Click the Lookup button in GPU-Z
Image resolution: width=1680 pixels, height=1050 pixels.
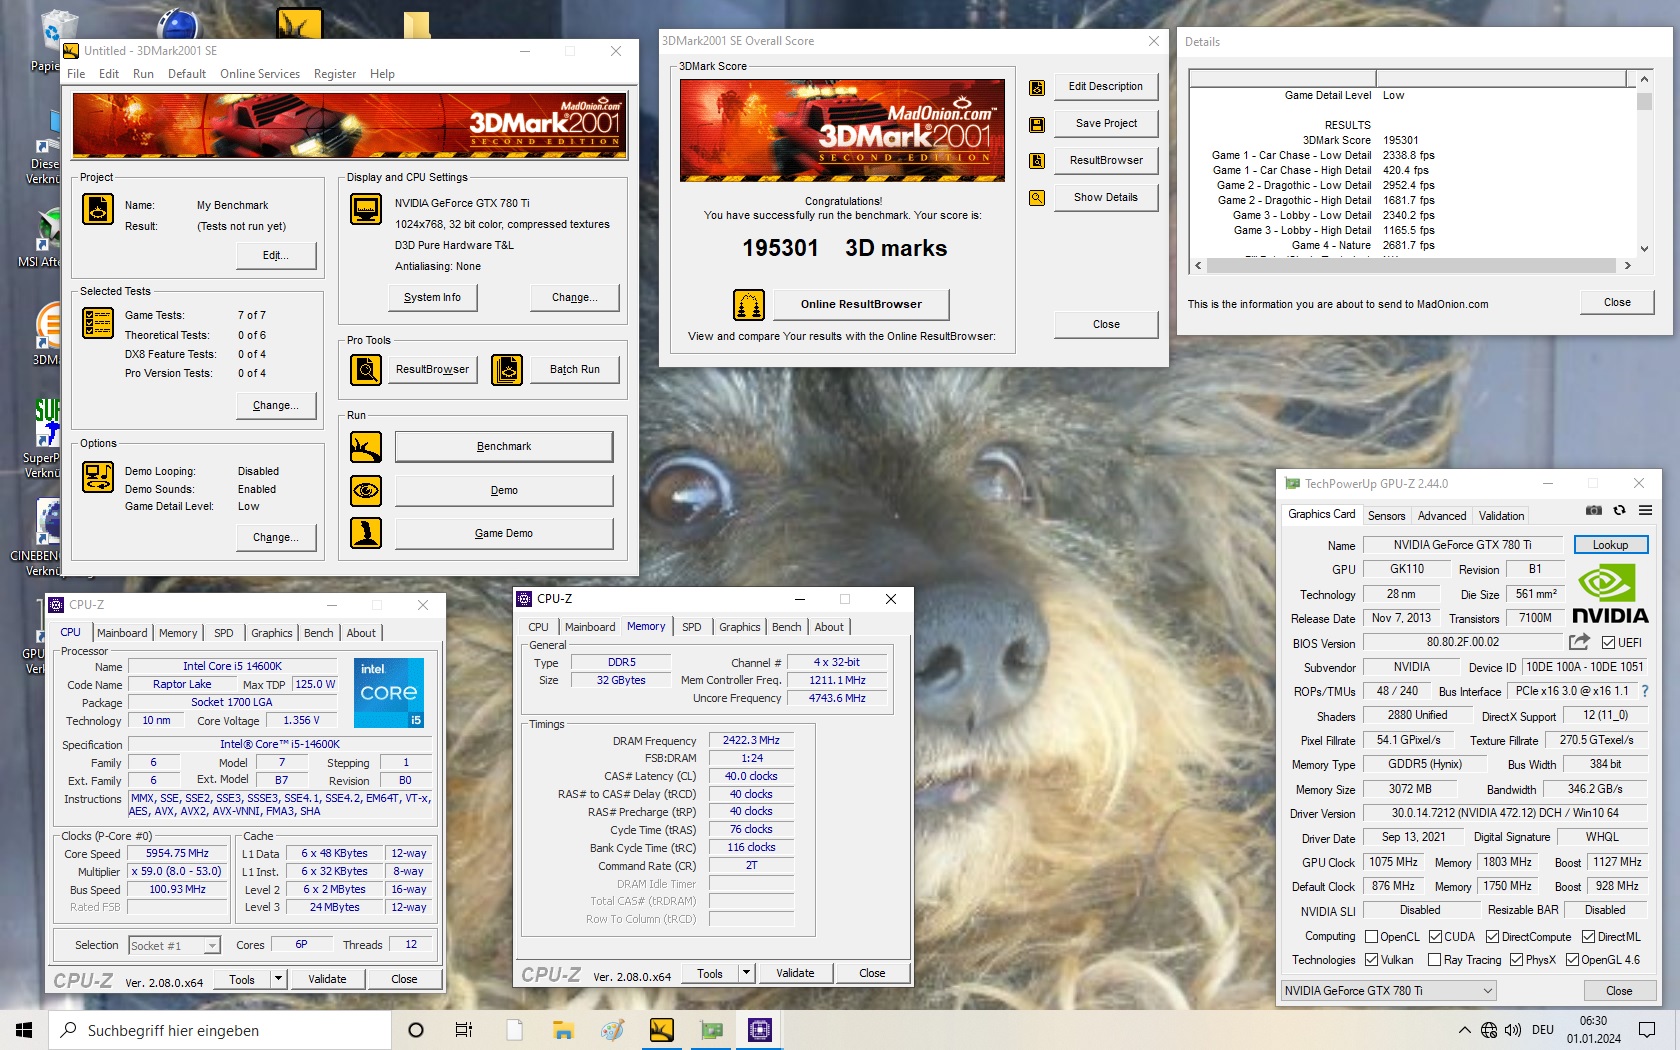[1610, 545]
